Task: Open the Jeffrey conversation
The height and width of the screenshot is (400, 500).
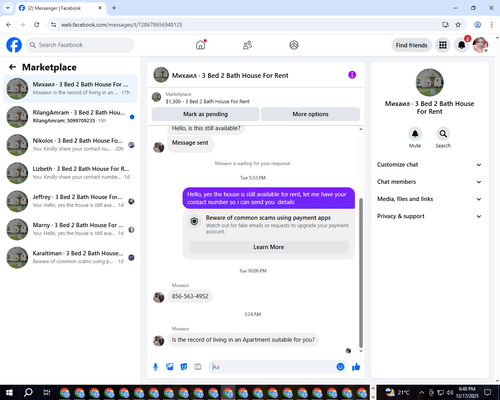Action: pos(70,201)
